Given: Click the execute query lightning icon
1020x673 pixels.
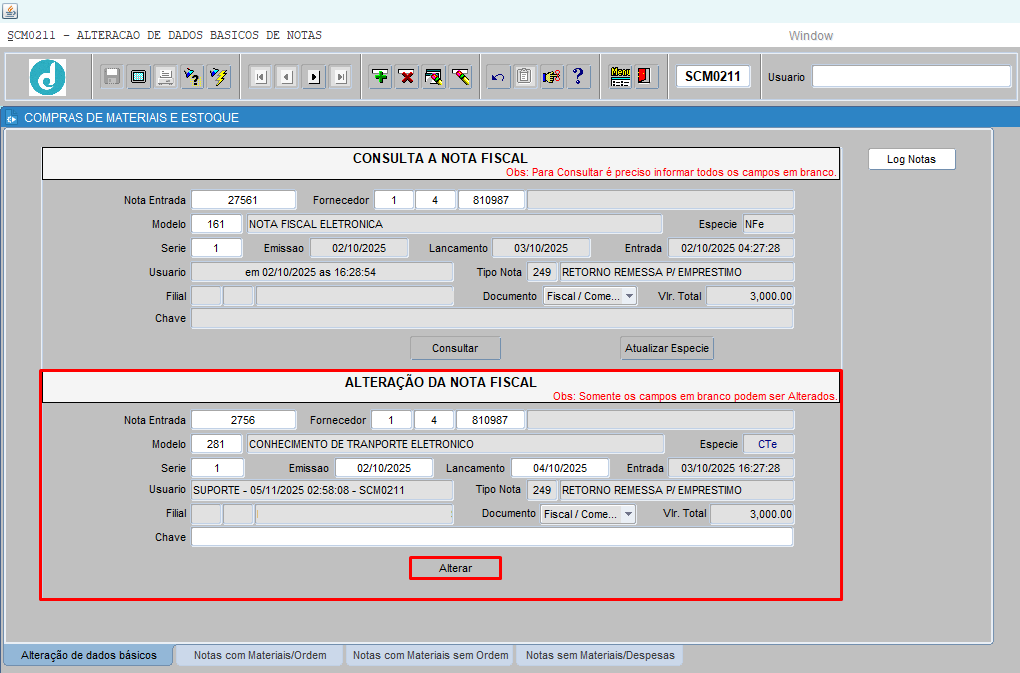Looking at the screenshot, I should 219,77.
